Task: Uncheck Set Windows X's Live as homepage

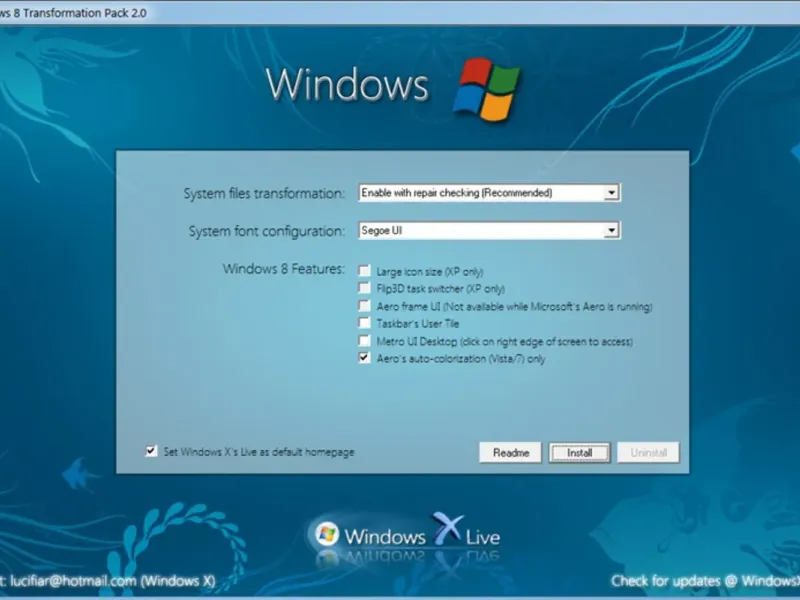Action: (x=151, y=451)
